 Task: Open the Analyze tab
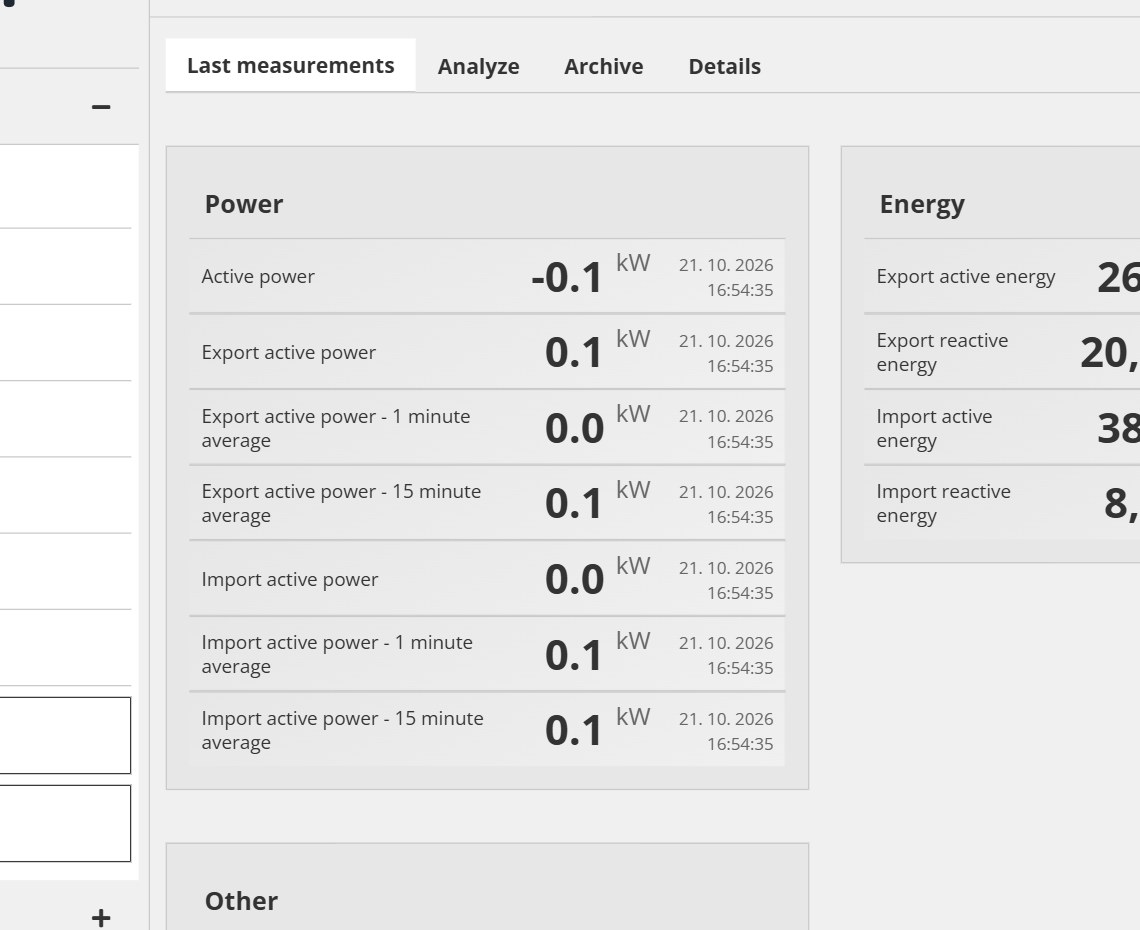point(478,66)
